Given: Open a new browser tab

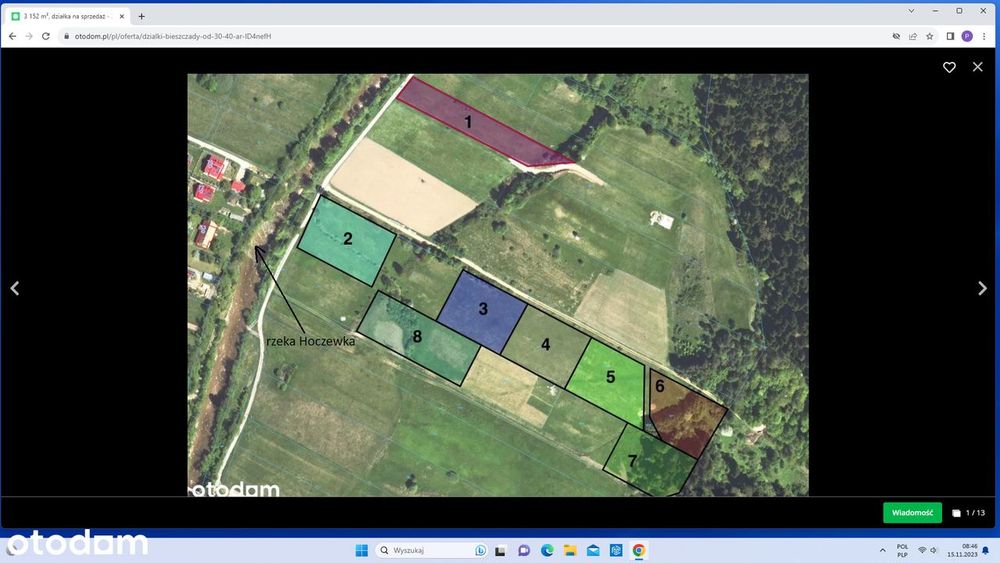Looking at the screenshot, I should click(142, 16).
